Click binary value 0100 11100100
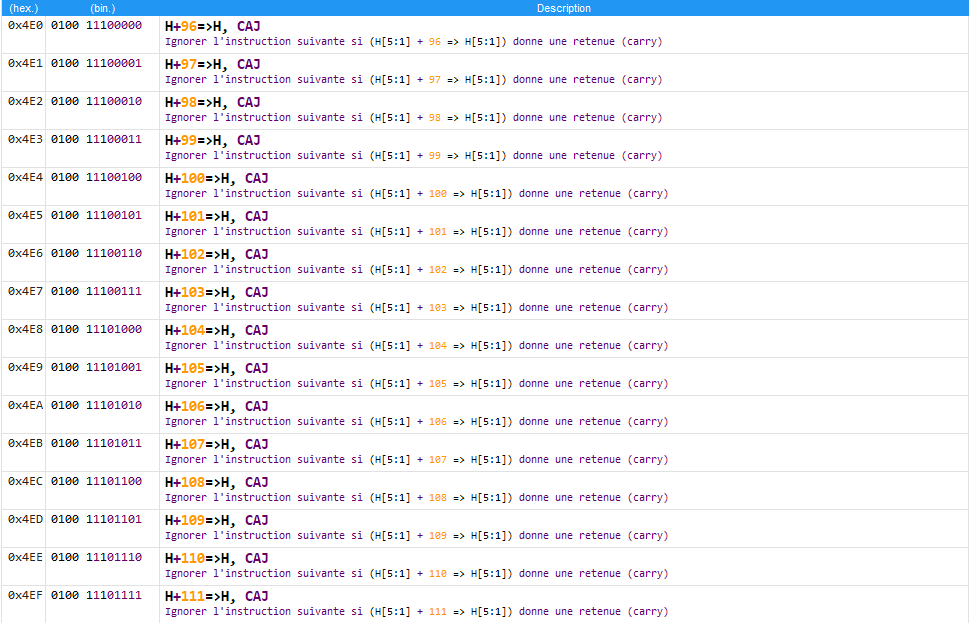 point(96,177)
